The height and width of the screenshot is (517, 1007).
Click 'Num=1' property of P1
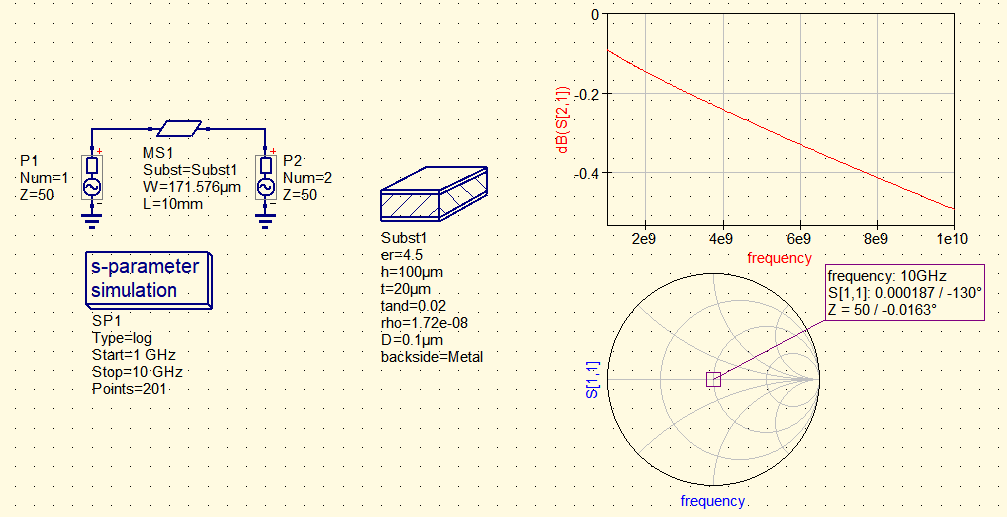point(44,178)
